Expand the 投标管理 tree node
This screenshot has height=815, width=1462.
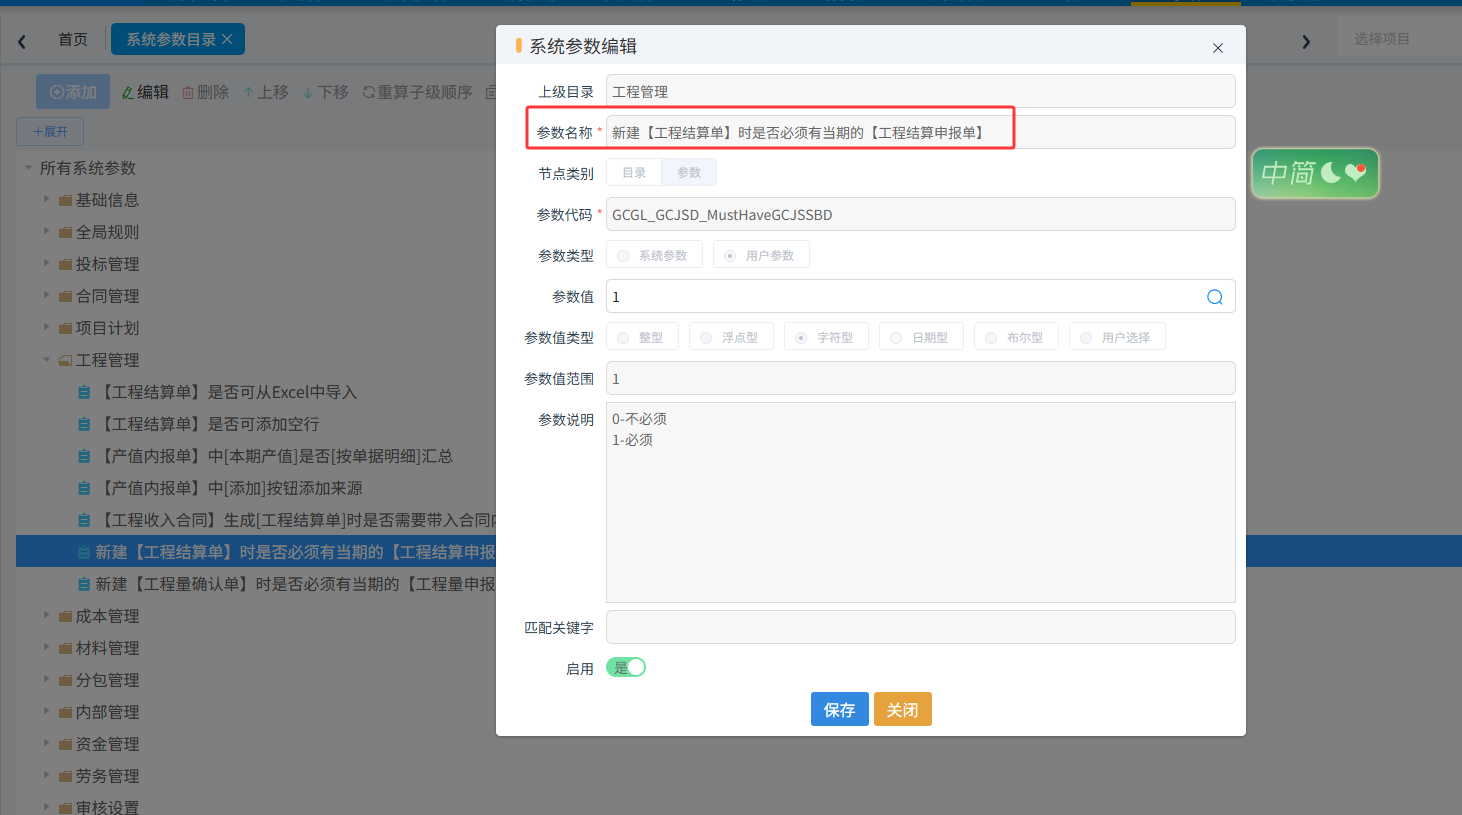click(x=46, y=264)
